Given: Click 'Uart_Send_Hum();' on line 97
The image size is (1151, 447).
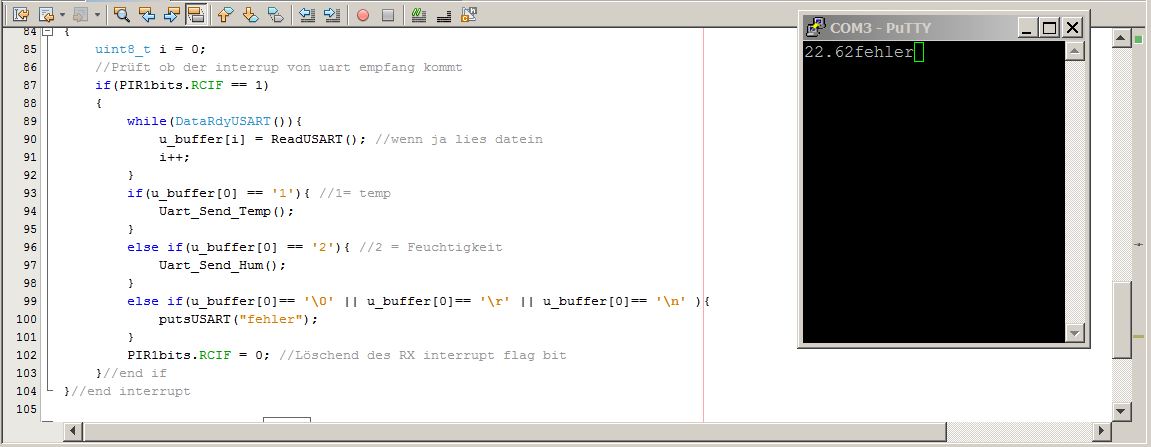Looking at the screenshot, I should [x=222, y=265].
